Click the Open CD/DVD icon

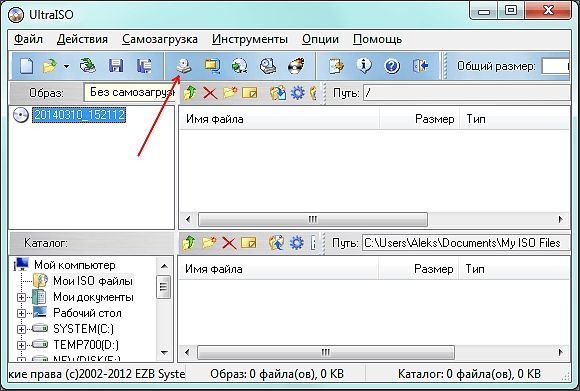pos(88,66)
